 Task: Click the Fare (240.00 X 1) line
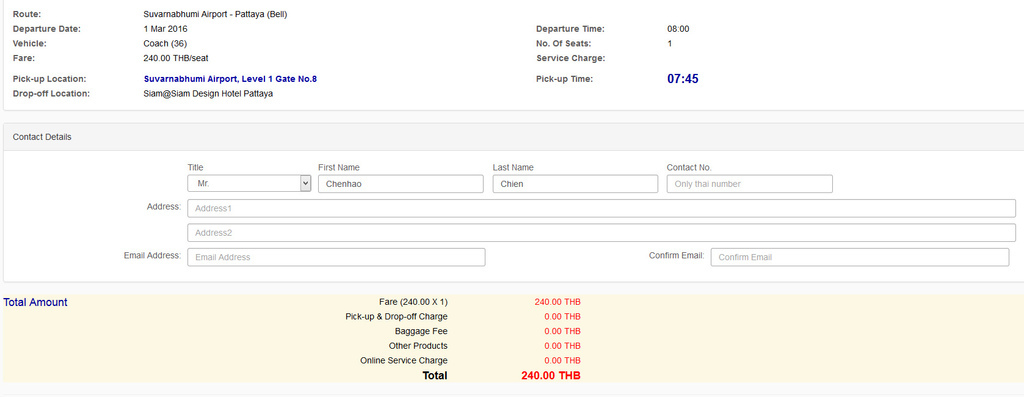(x=413, y=302)
